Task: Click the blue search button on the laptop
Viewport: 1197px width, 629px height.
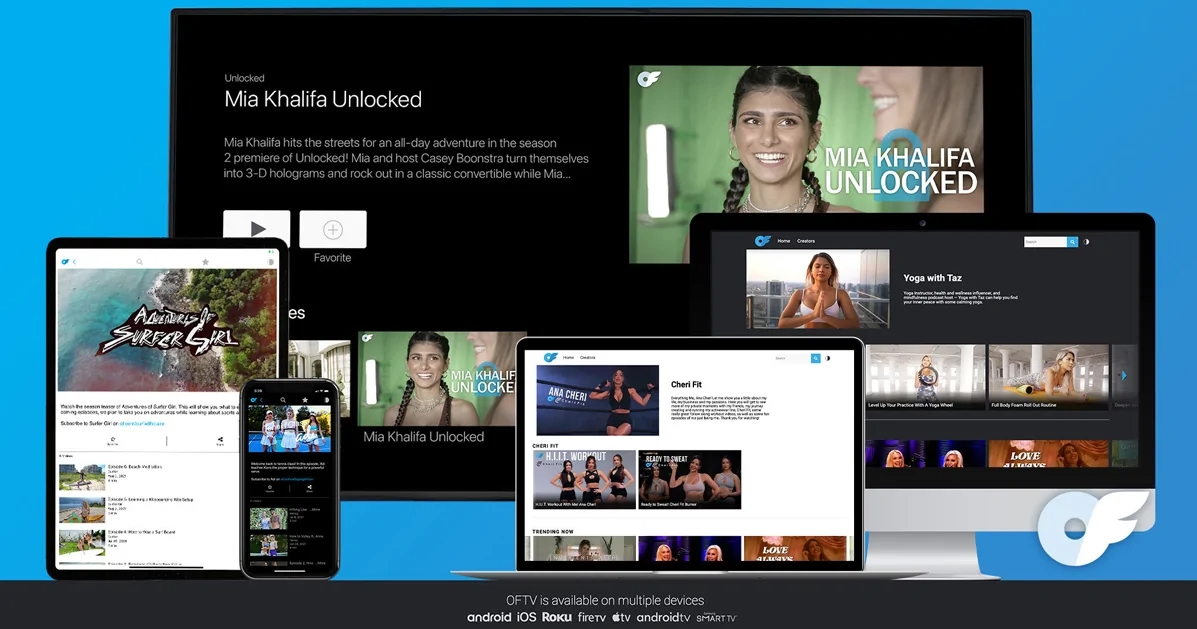Action: (x=816, y=358)
